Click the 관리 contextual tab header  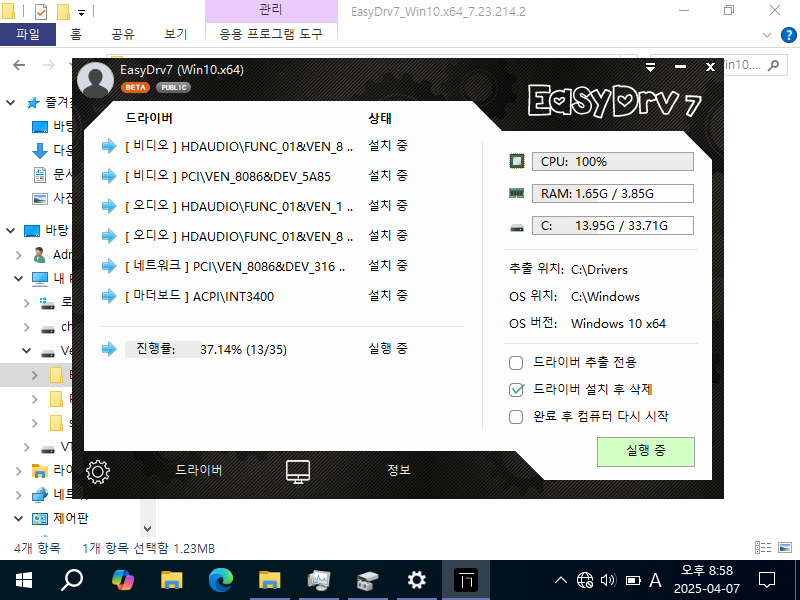(x=271, y=10)
